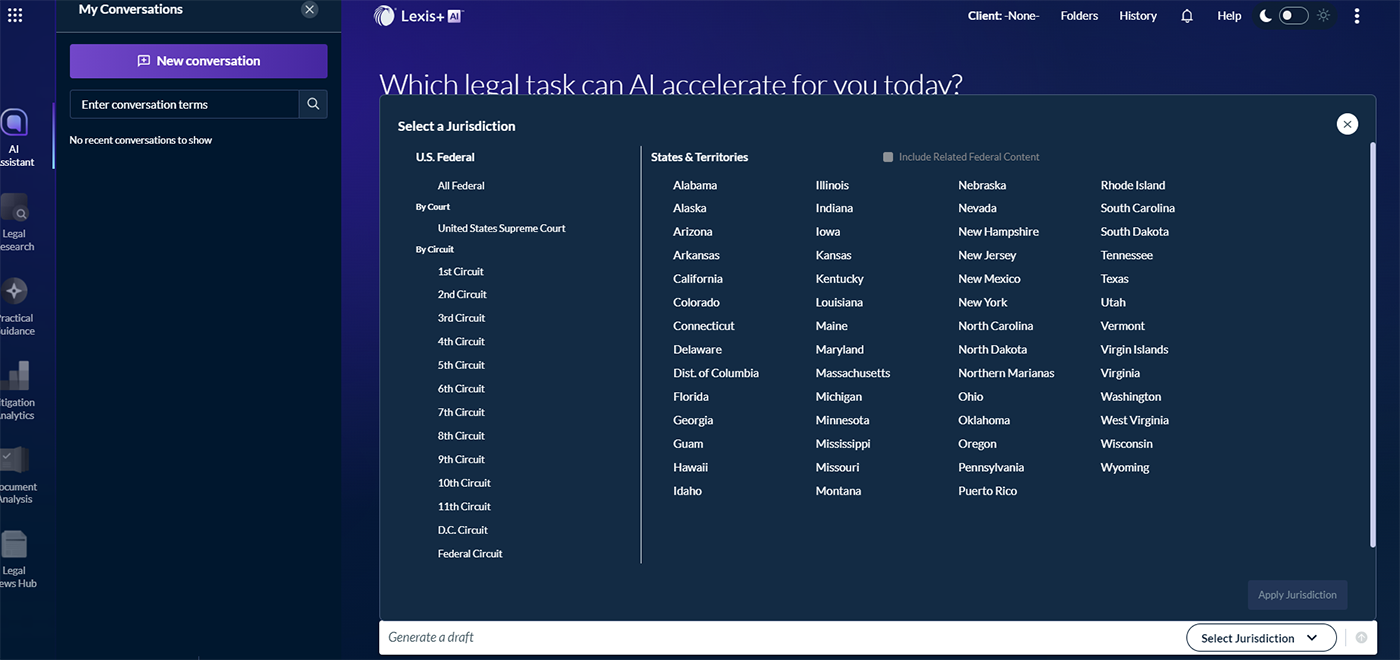
Task: Close the My Conversations panel
Action: click(310, 9)
